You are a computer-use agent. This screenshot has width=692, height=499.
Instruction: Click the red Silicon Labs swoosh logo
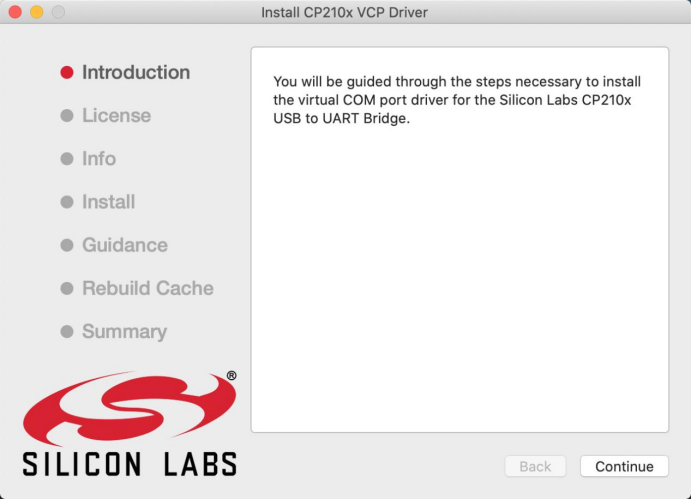coord(130,408)
